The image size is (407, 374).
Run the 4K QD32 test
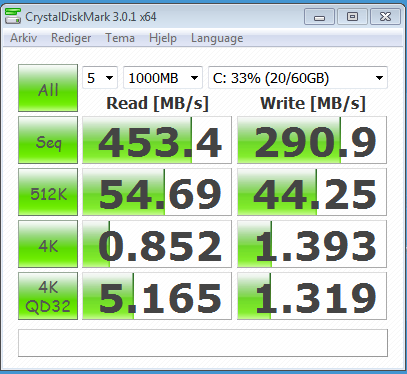pos(48,296)
